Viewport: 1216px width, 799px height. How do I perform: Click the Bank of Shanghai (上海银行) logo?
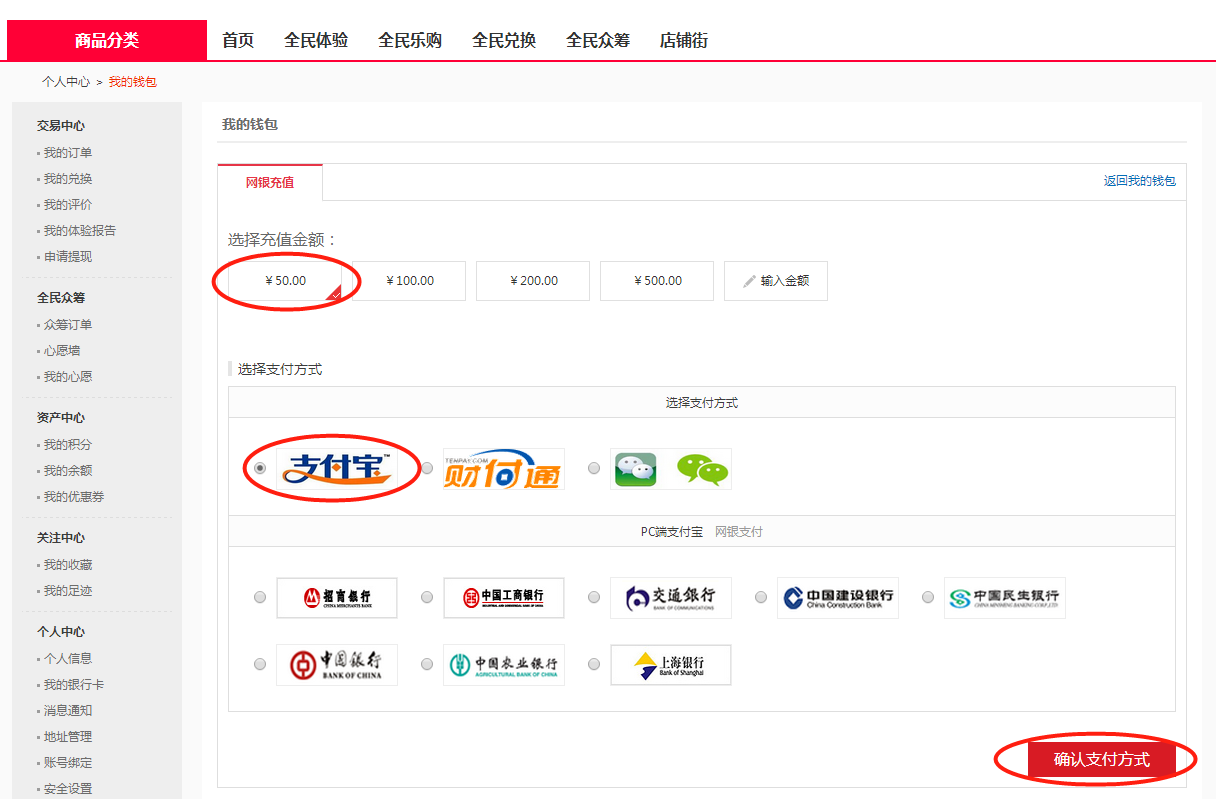[671, 664]
